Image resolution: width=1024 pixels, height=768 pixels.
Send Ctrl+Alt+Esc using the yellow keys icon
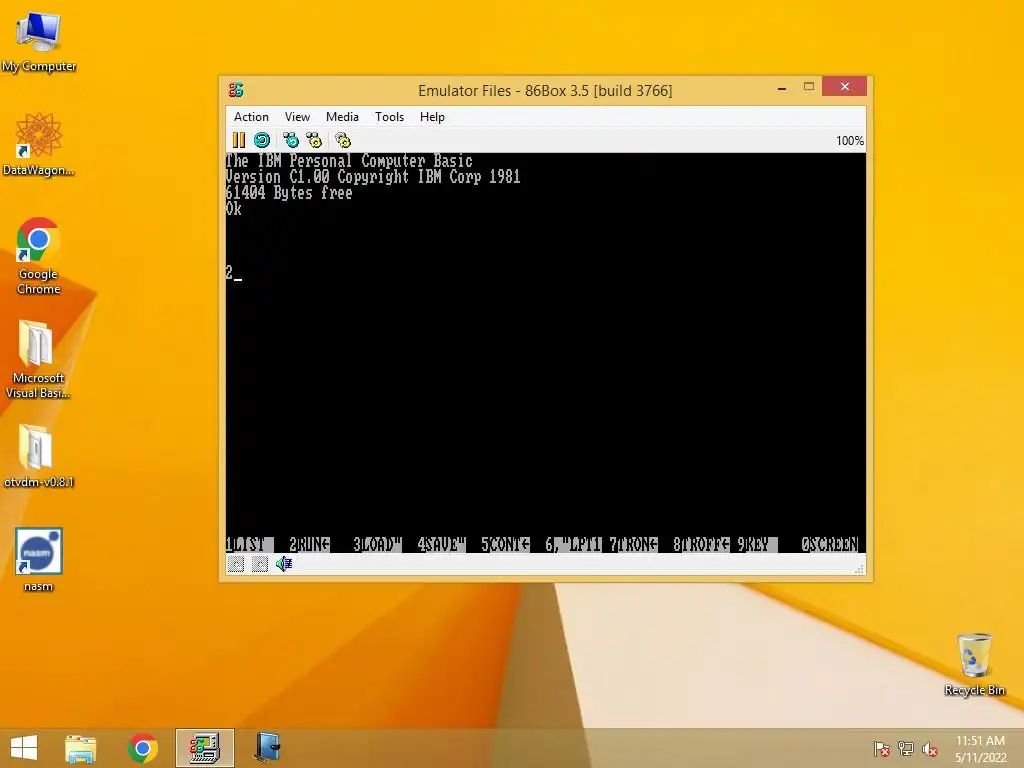click(314, 140)
